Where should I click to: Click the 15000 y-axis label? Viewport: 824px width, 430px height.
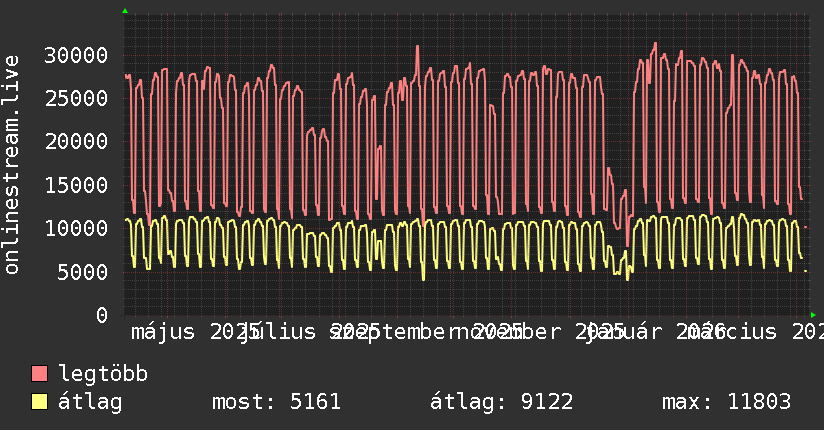(x=76, y=185)
